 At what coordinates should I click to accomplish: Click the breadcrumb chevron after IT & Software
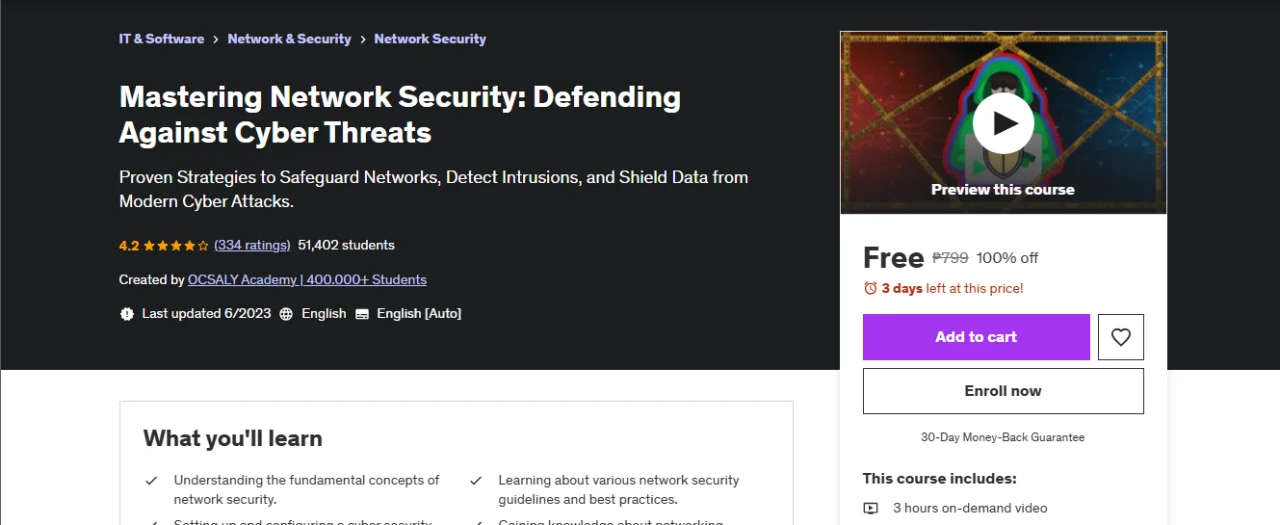(x=216, y=39)
